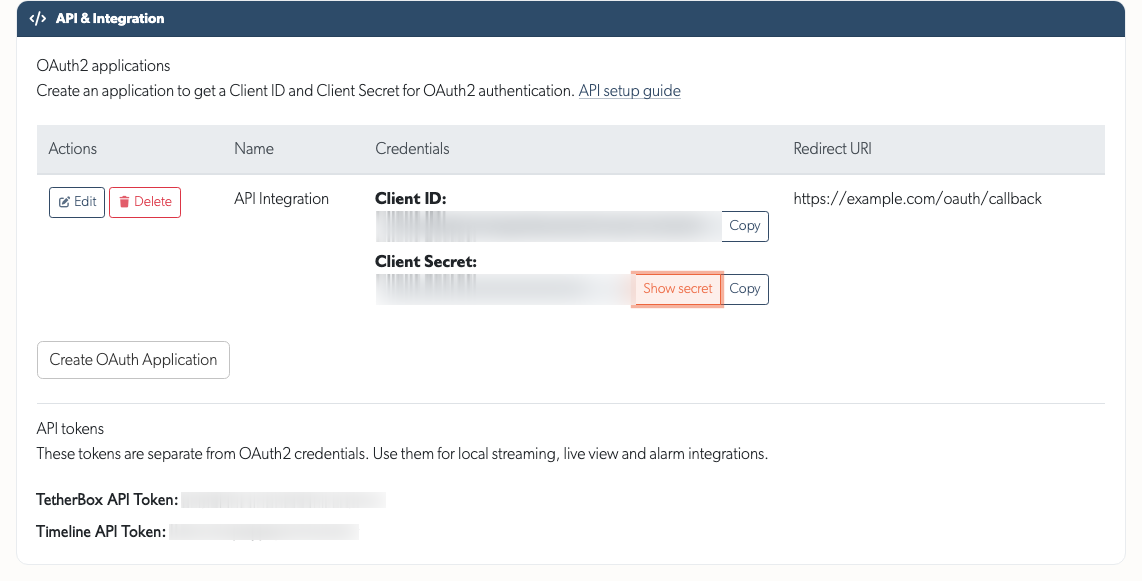Delete the API Integration application

pos(145,202)
